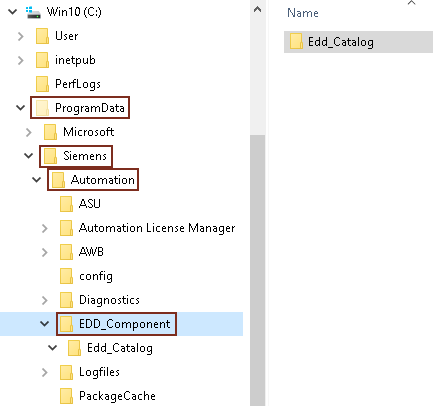Select the Automation folder name
Image resolution: width=433 pixels, height=406 pixels.
103,180
